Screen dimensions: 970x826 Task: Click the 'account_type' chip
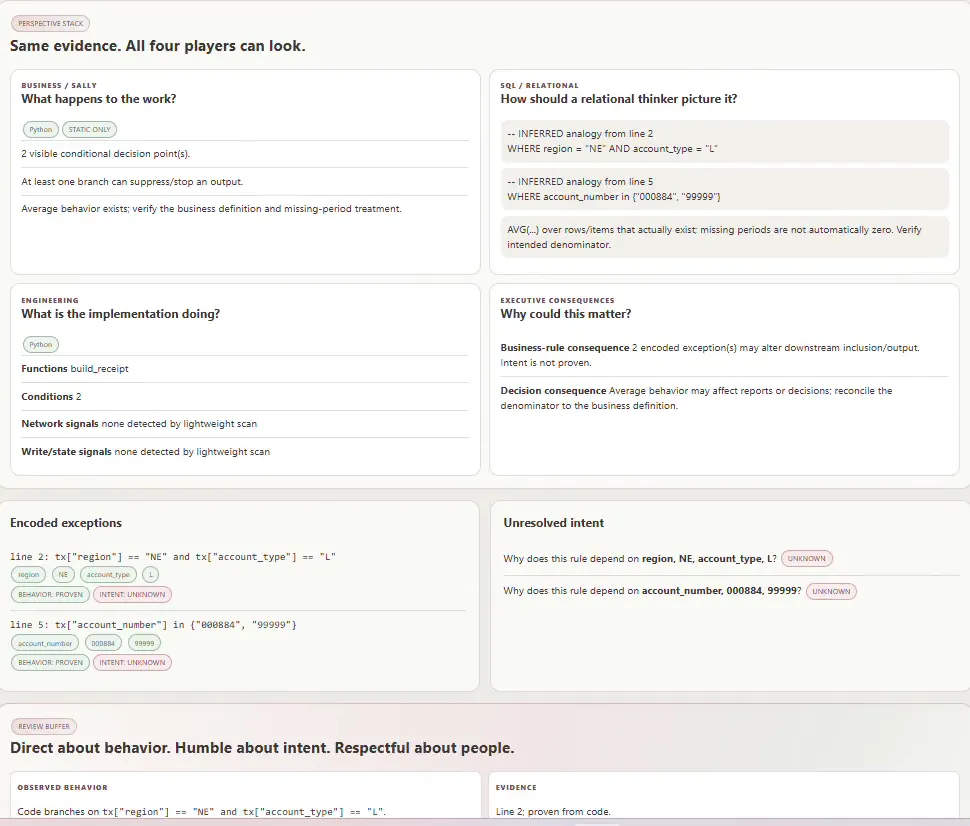coord(108,575)
